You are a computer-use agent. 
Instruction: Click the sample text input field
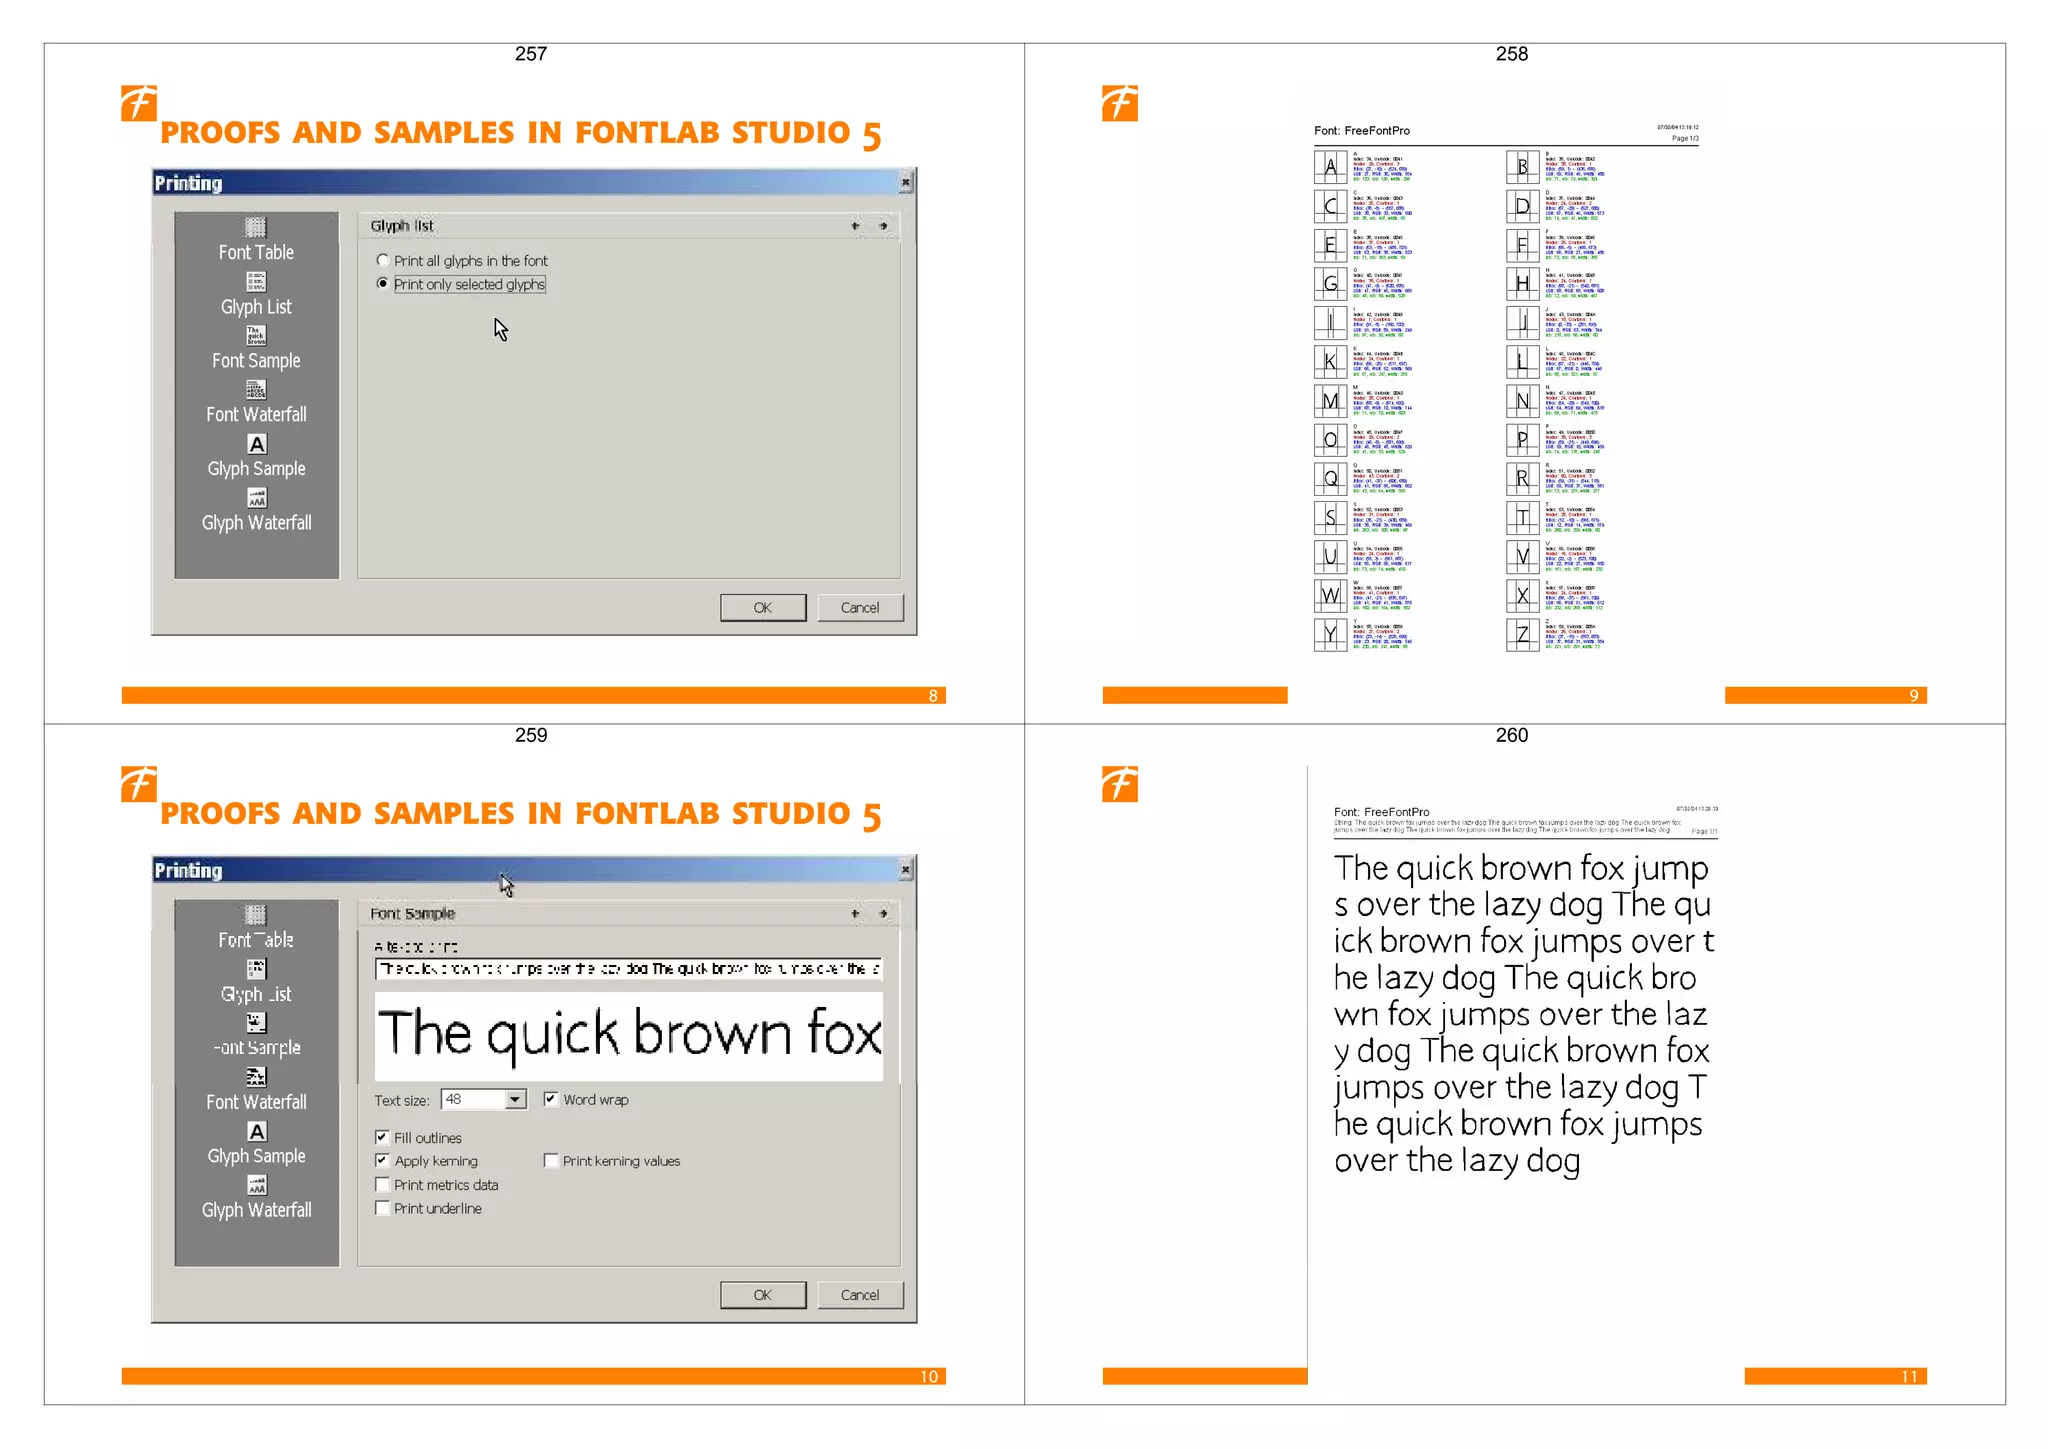point(628,969)
